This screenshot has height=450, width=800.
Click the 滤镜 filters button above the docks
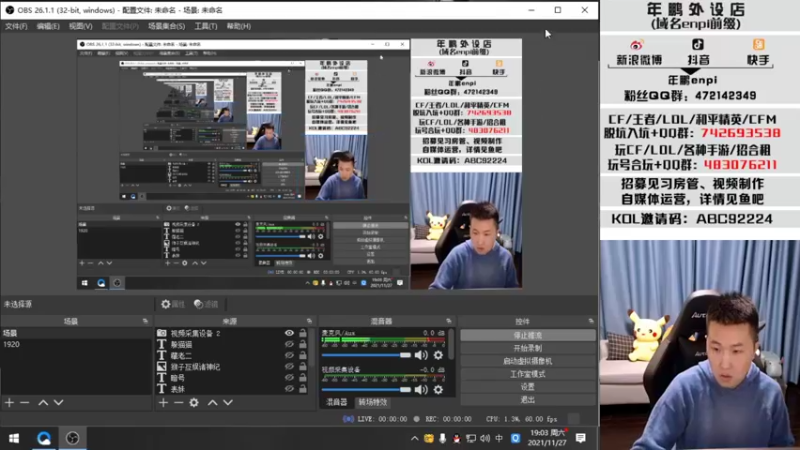[206, 304]
